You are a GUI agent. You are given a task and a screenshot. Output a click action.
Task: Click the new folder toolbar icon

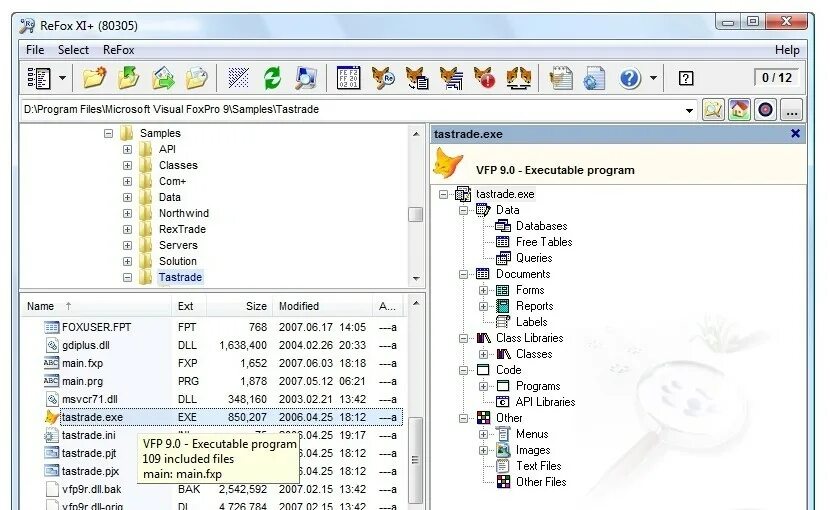pos(95,78)
